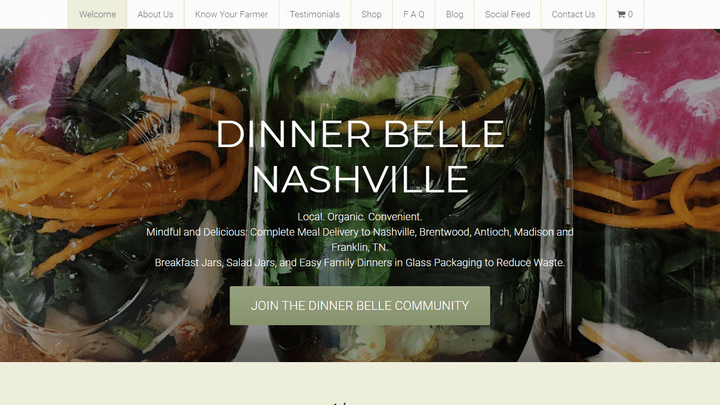Click Join the Dinner Belle Community button

click(360, 306)
